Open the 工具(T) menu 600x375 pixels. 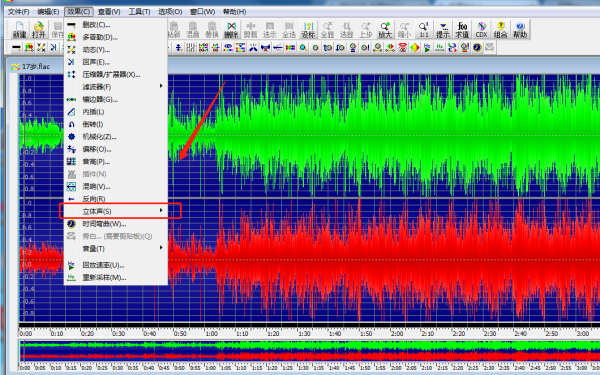[x=139, y=12]
